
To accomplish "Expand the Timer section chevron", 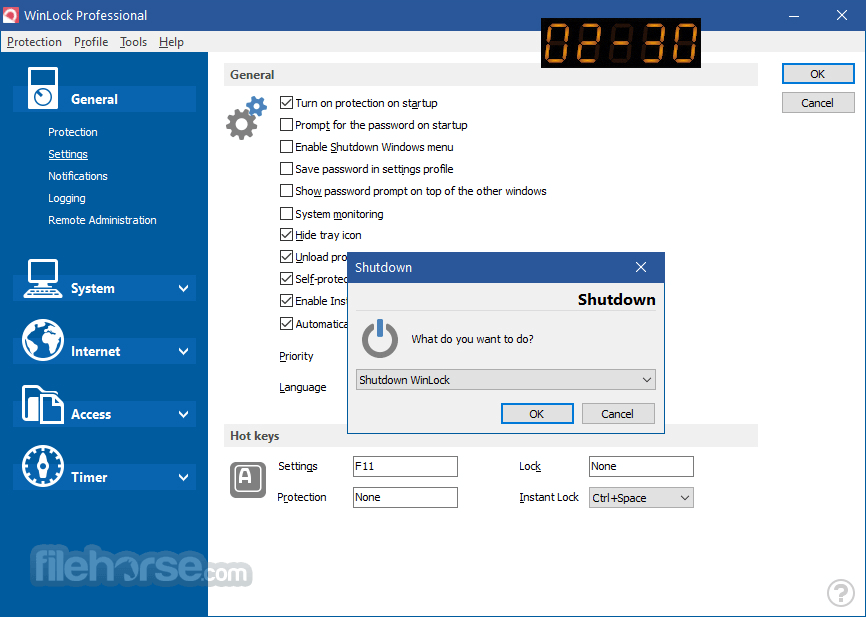I will coord(183,477).
